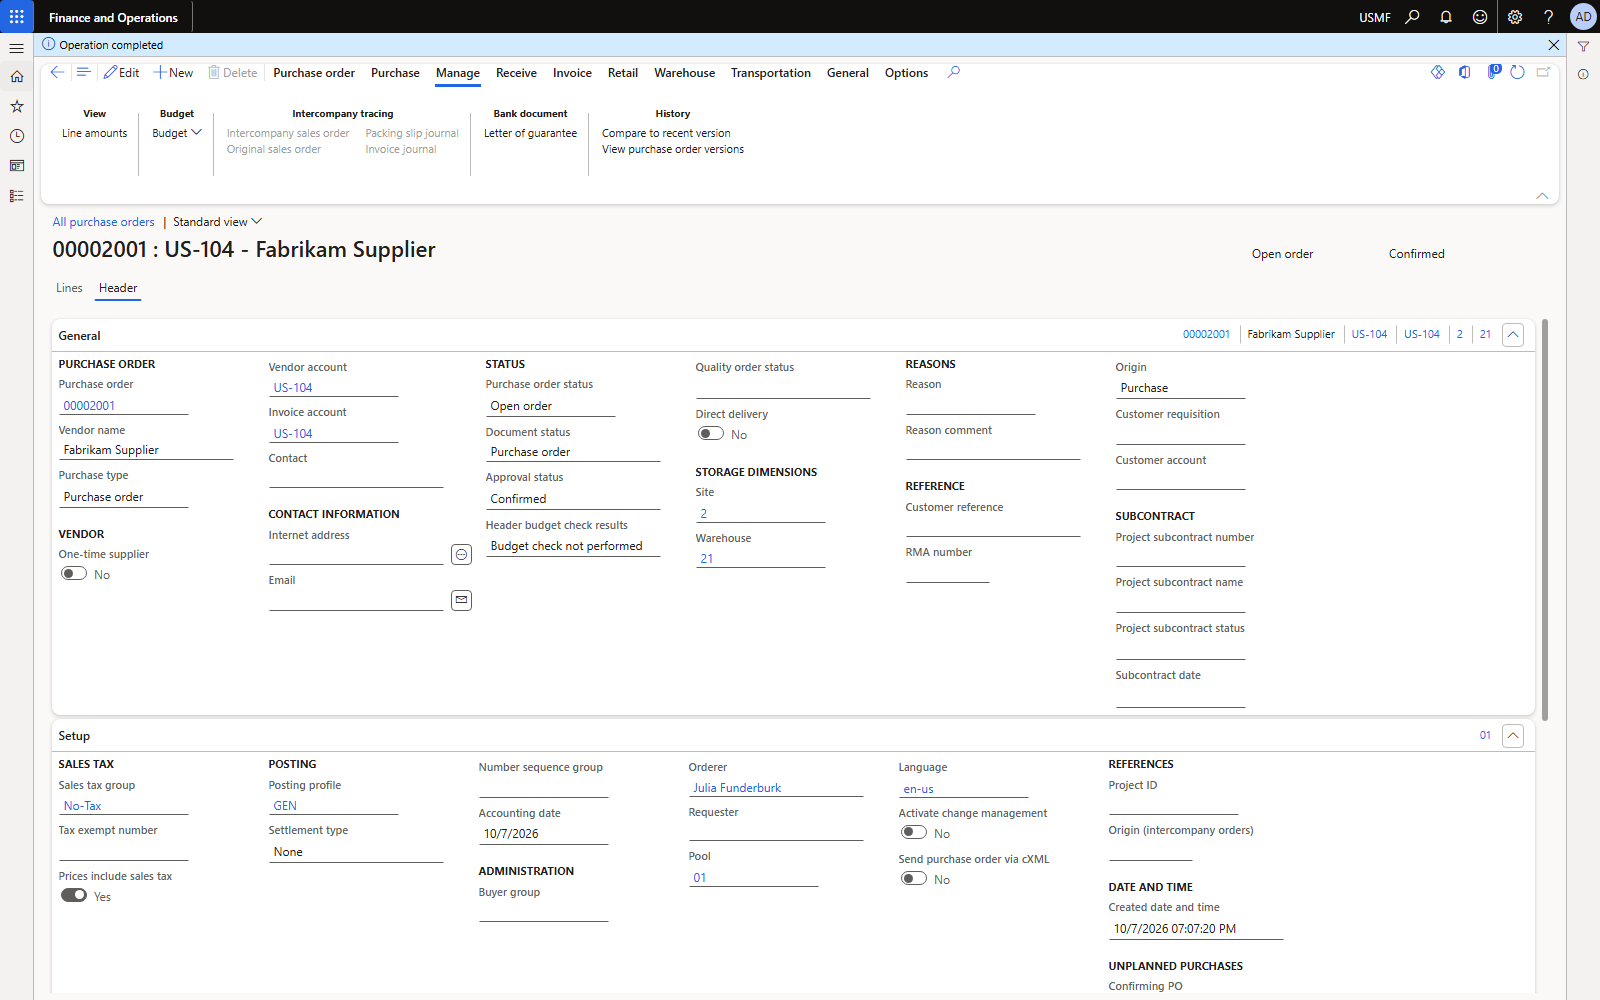Expand the Budget dropdown menu
1600x1000 pixels.
pos(177,133)
